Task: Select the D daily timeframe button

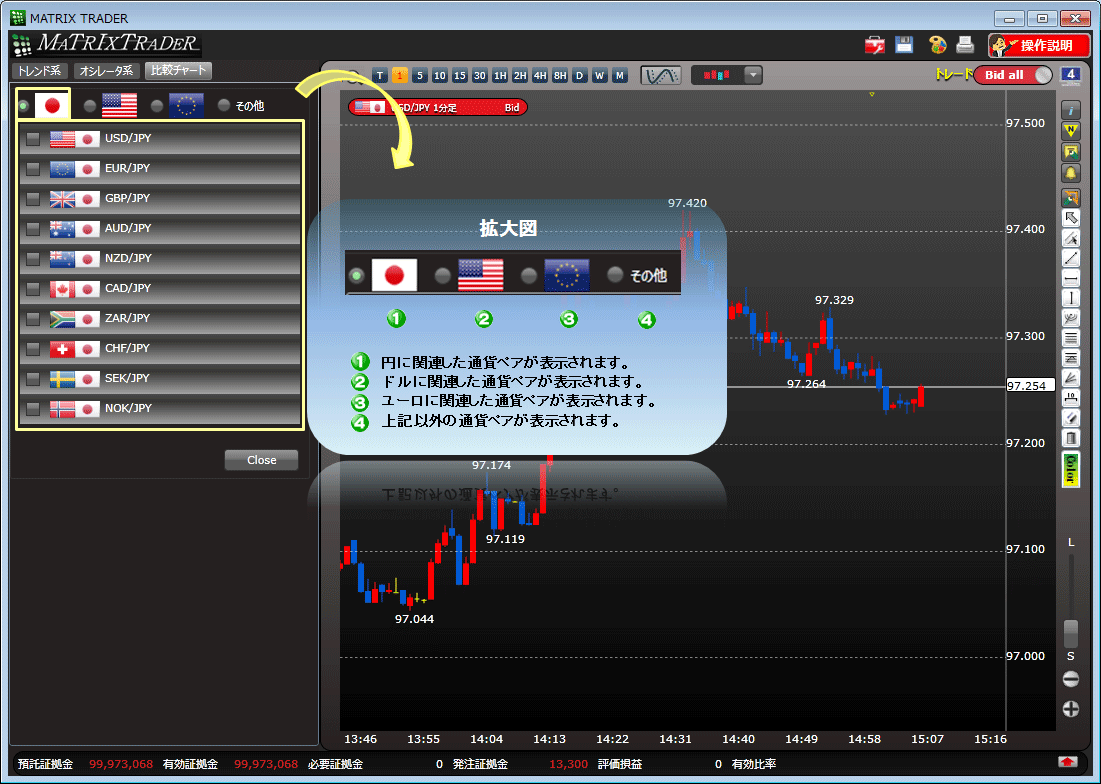Action: click(x=579, y=75)
